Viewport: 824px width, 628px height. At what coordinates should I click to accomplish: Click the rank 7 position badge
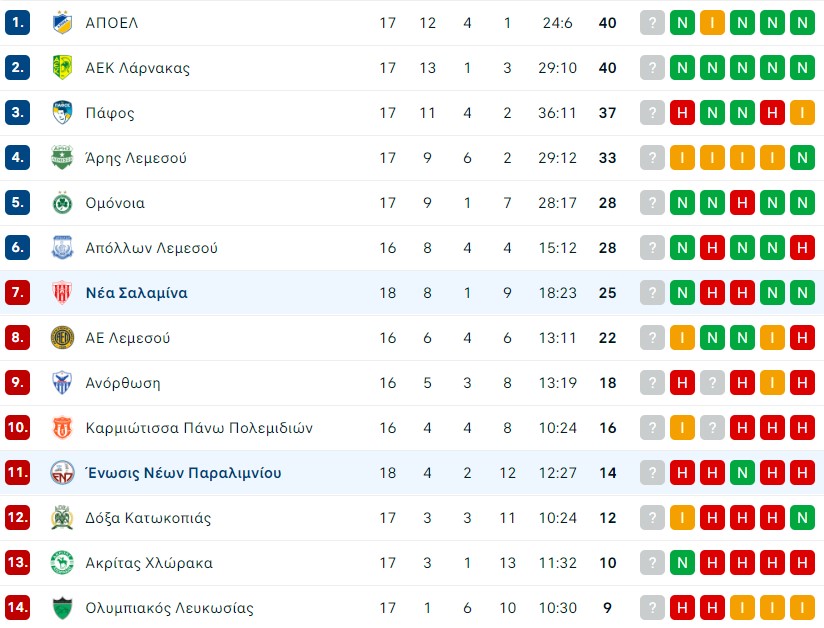(18, 293)
